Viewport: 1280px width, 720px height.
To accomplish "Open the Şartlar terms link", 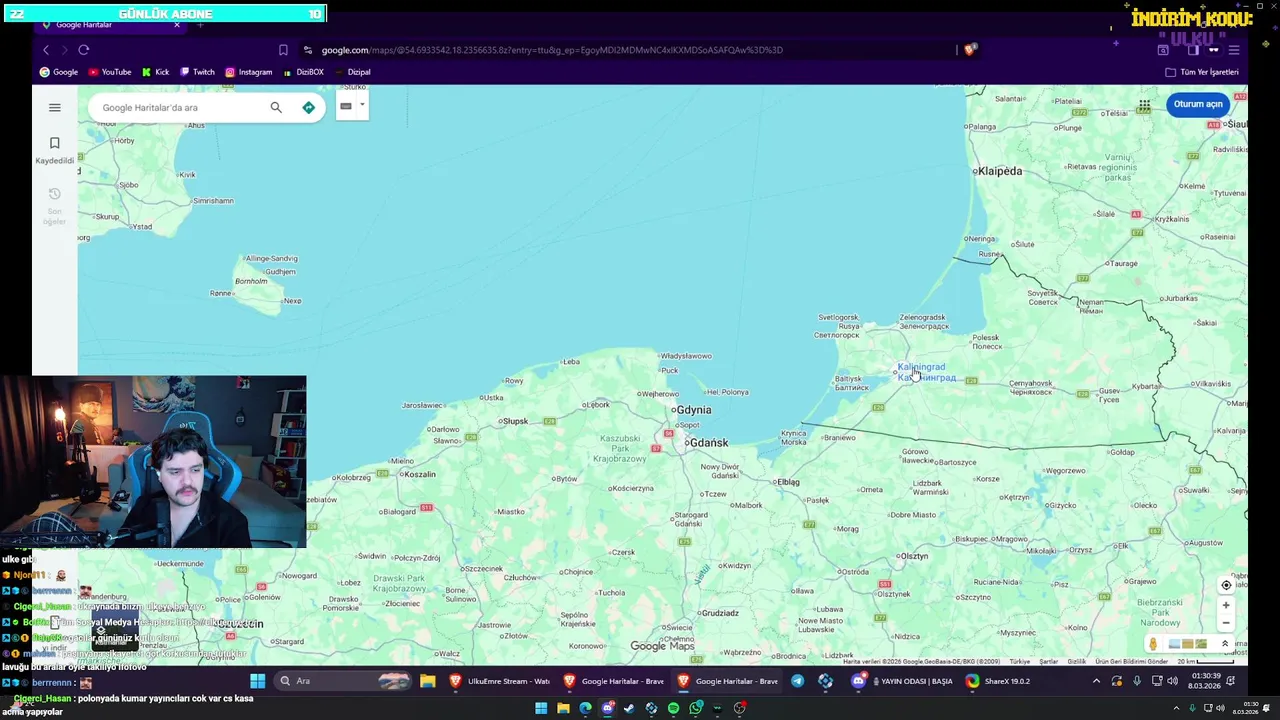I will tap(1049, 661).
